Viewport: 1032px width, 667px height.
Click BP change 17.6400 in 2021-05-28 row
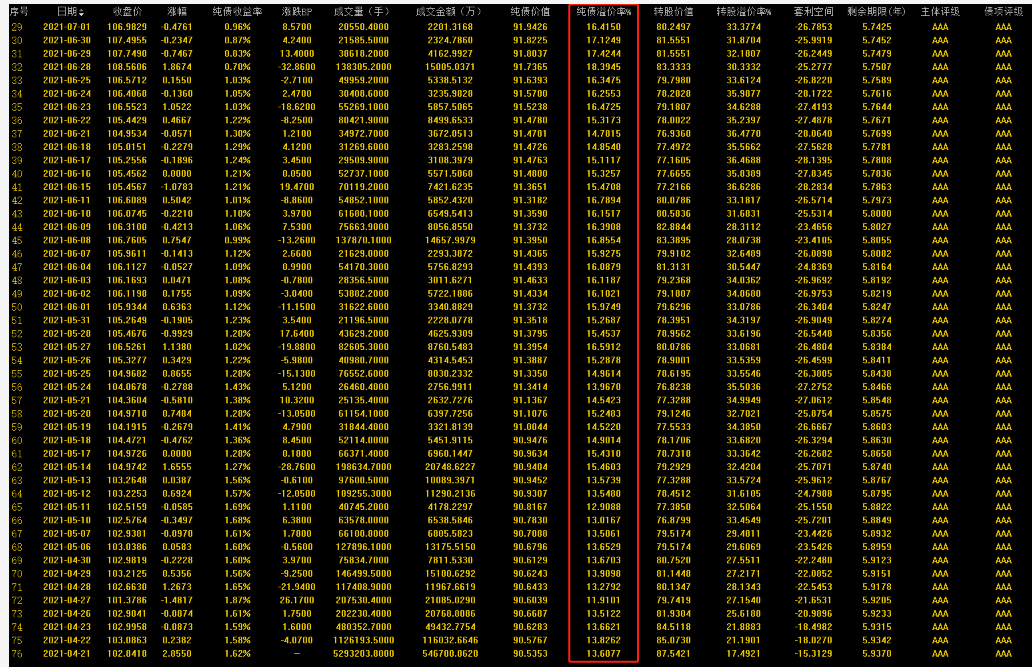(x=297, y=333)
